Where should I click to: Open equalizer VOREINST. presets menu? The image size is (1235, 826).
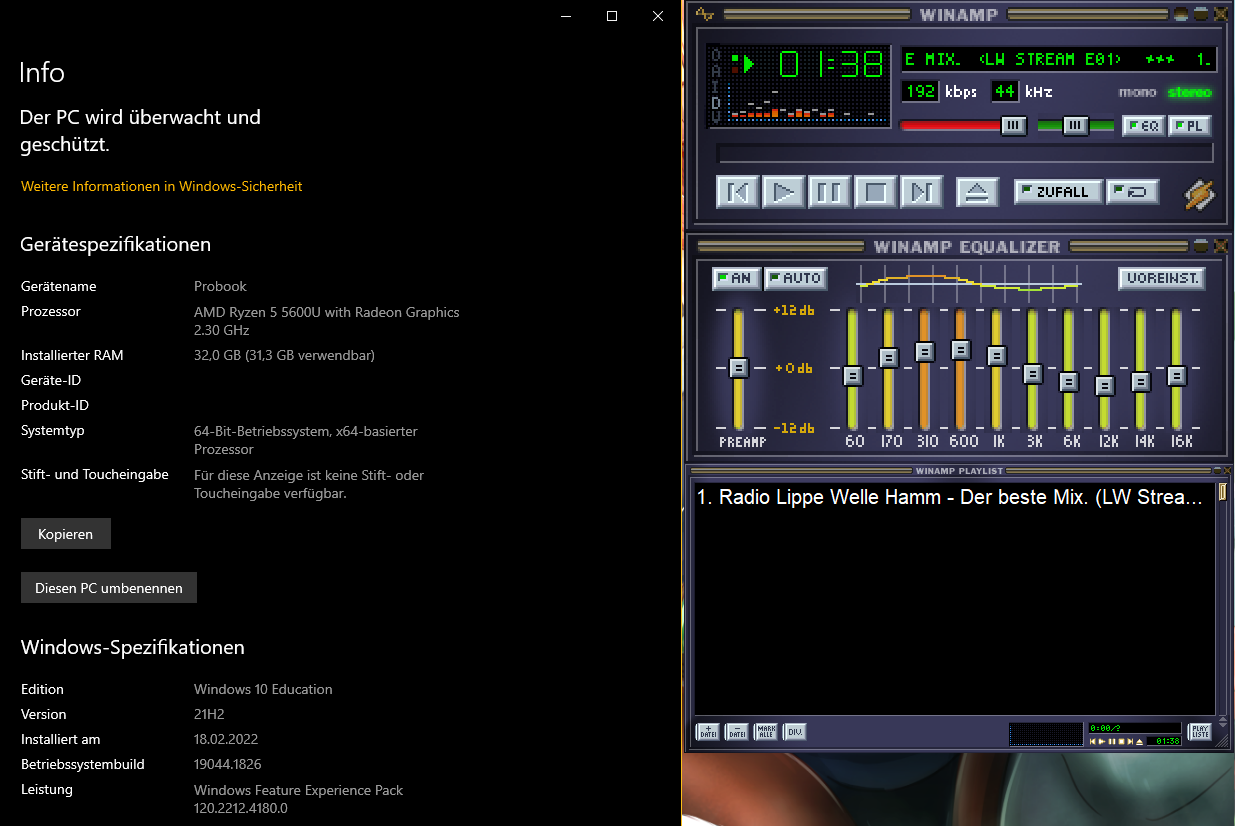pos(1161,278)
